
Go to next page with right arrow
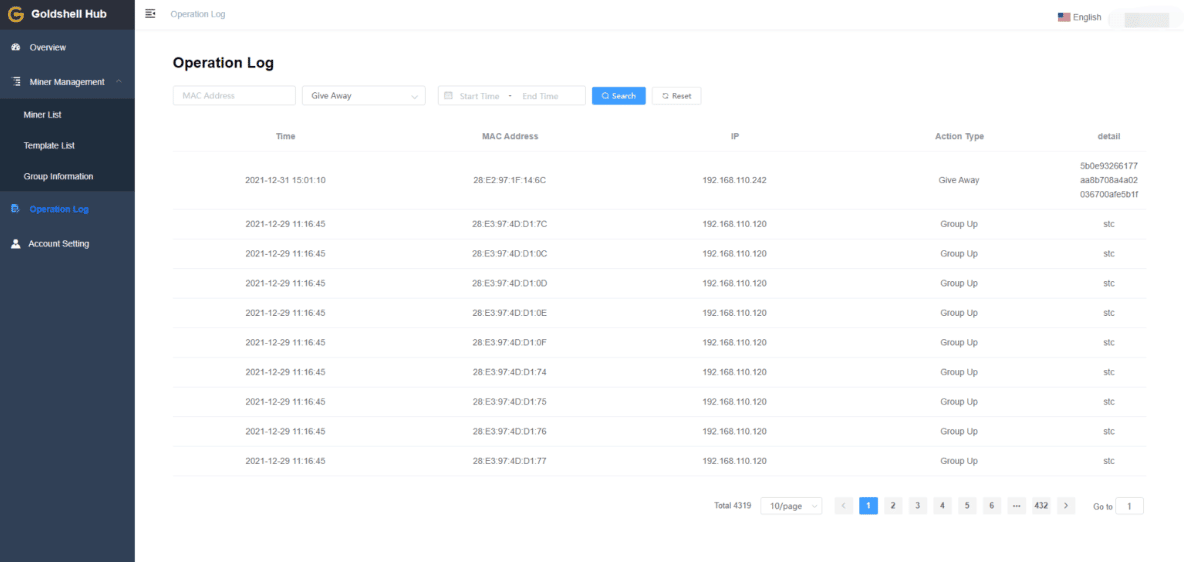click(1066, 506)
